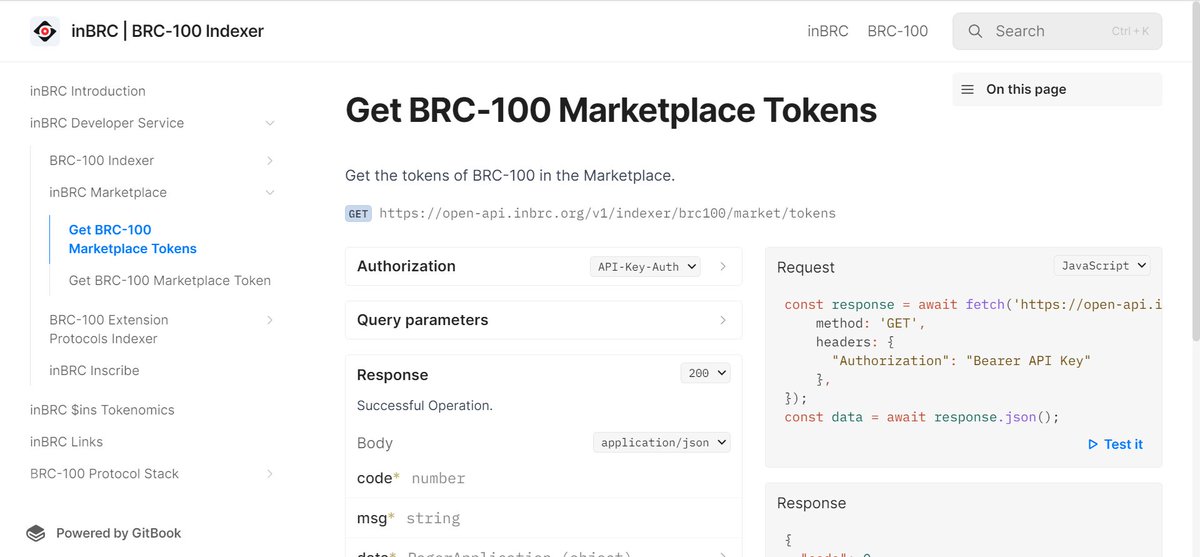Collapse the inBRC Developer Service section
This screenshot has width=1200, height=557.
pyautogui.click(x=269, y=123)
